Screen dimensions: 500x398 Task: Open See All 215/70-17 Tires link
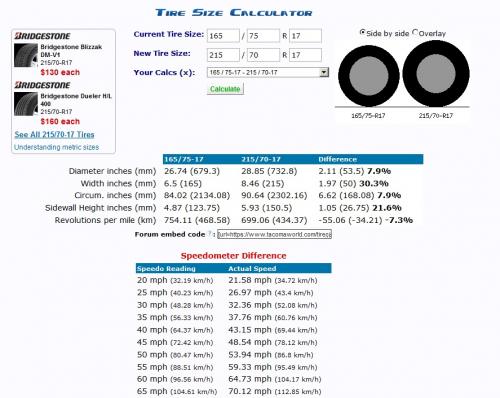click(54, 135)
